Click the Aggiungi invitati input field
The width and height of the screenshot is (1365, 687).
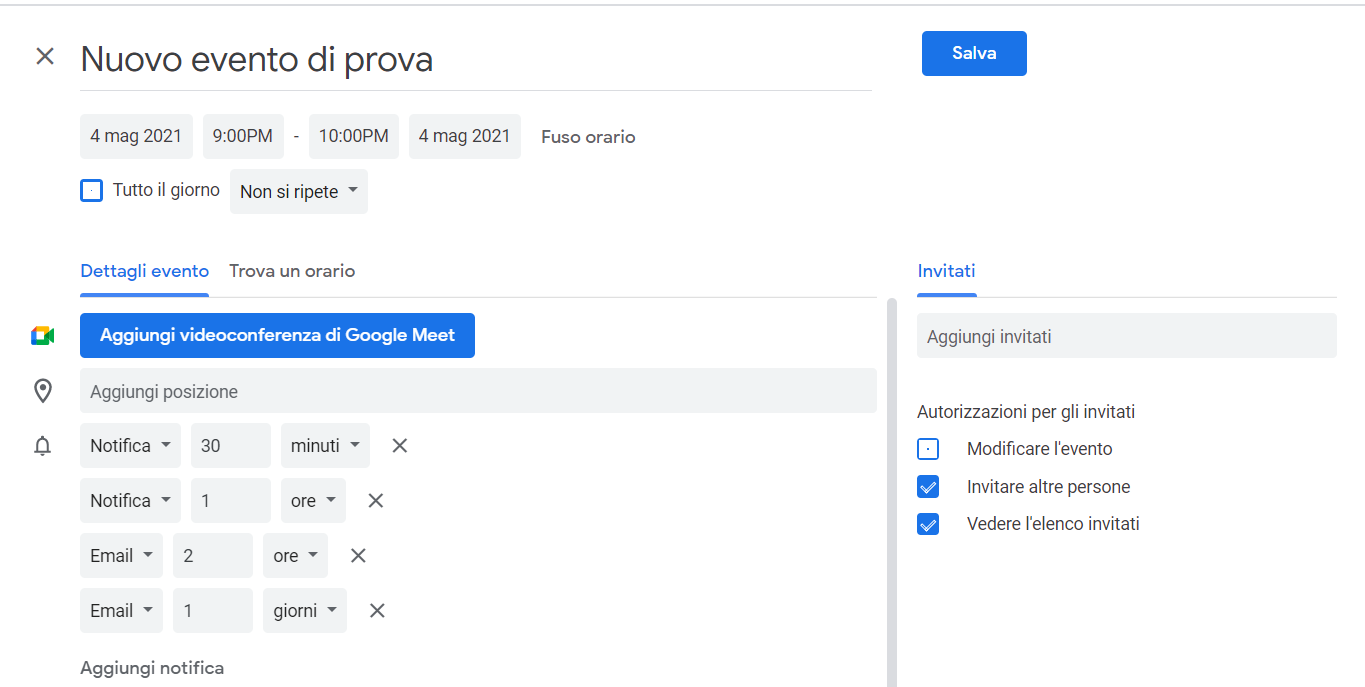click(1126, 337)
